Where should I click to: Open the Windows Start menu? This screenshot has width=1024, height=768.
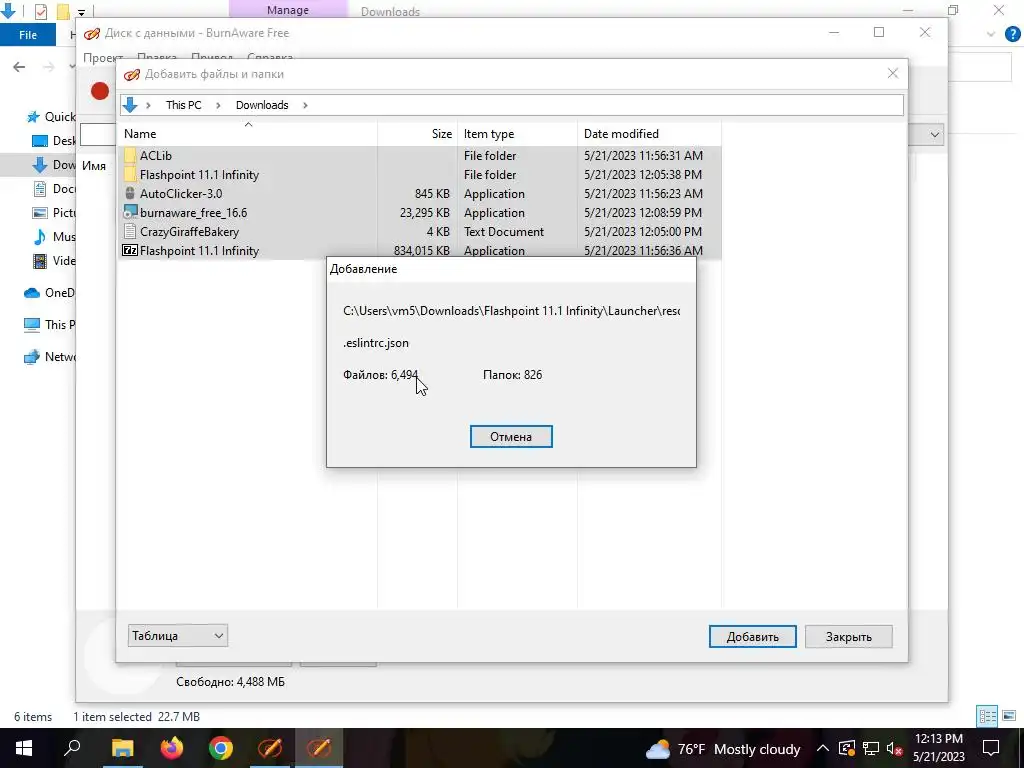[24, 748]
